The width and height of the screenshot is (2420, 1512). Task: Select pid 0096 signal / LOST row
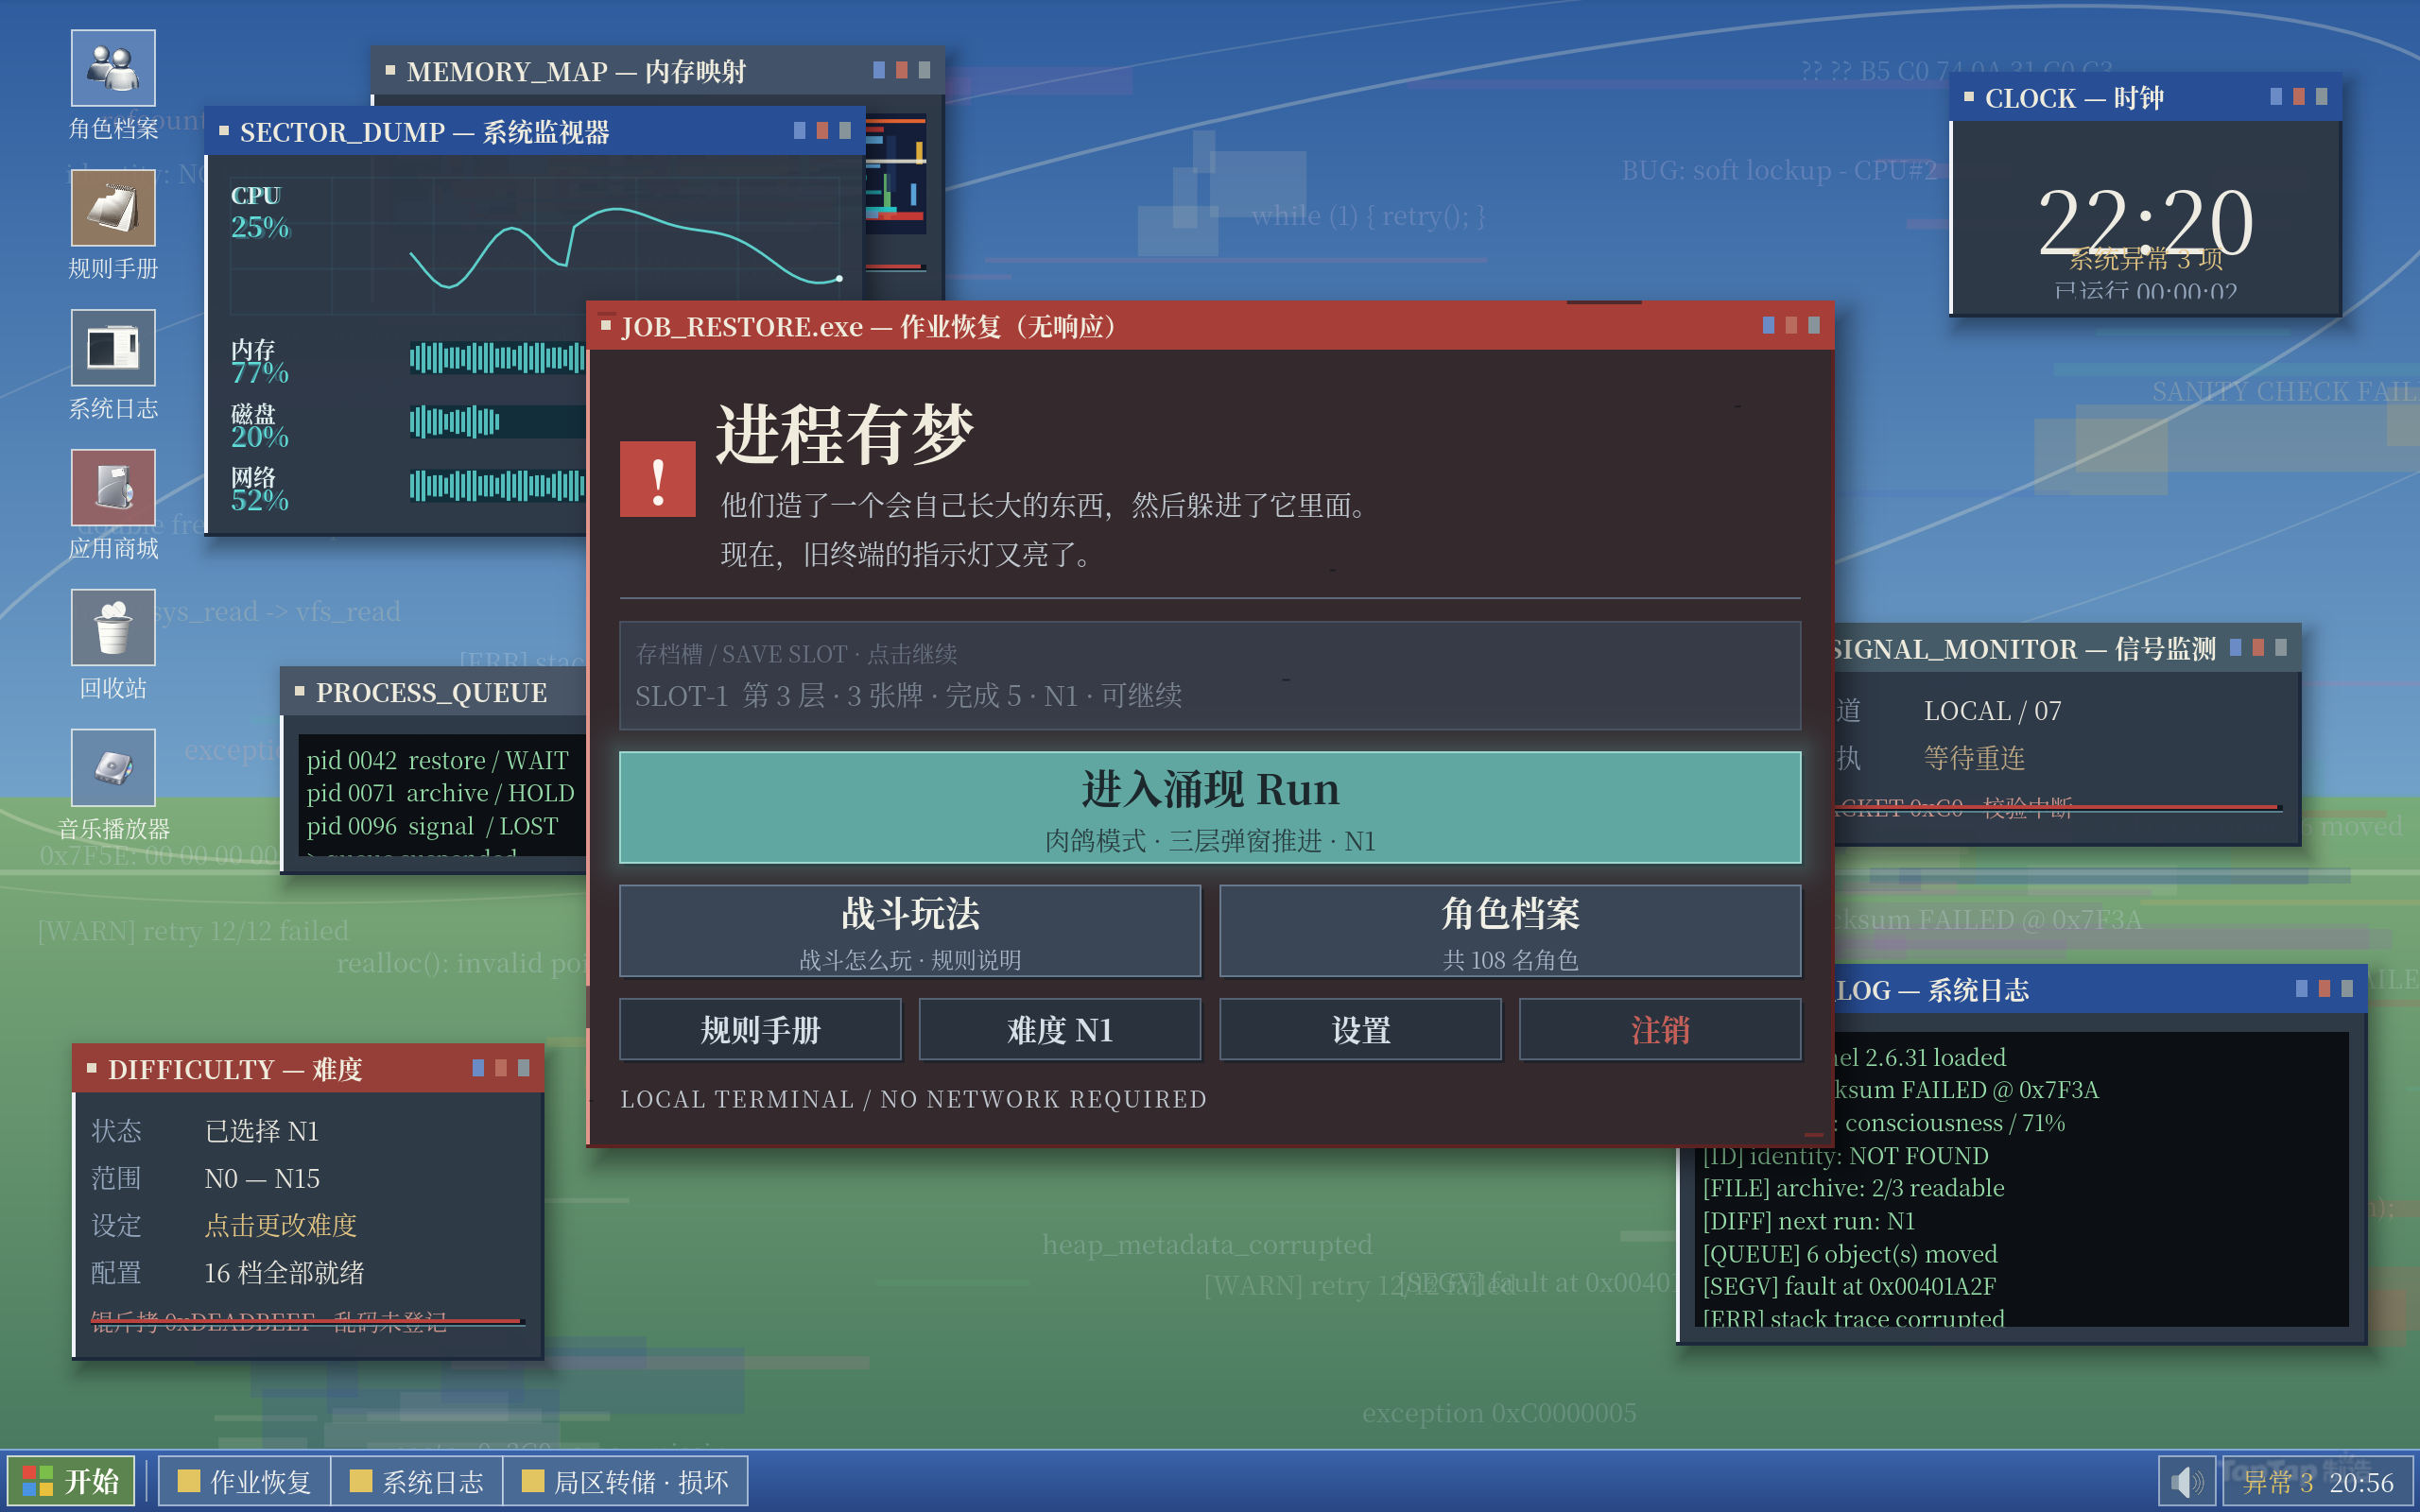tap(433, 826)
